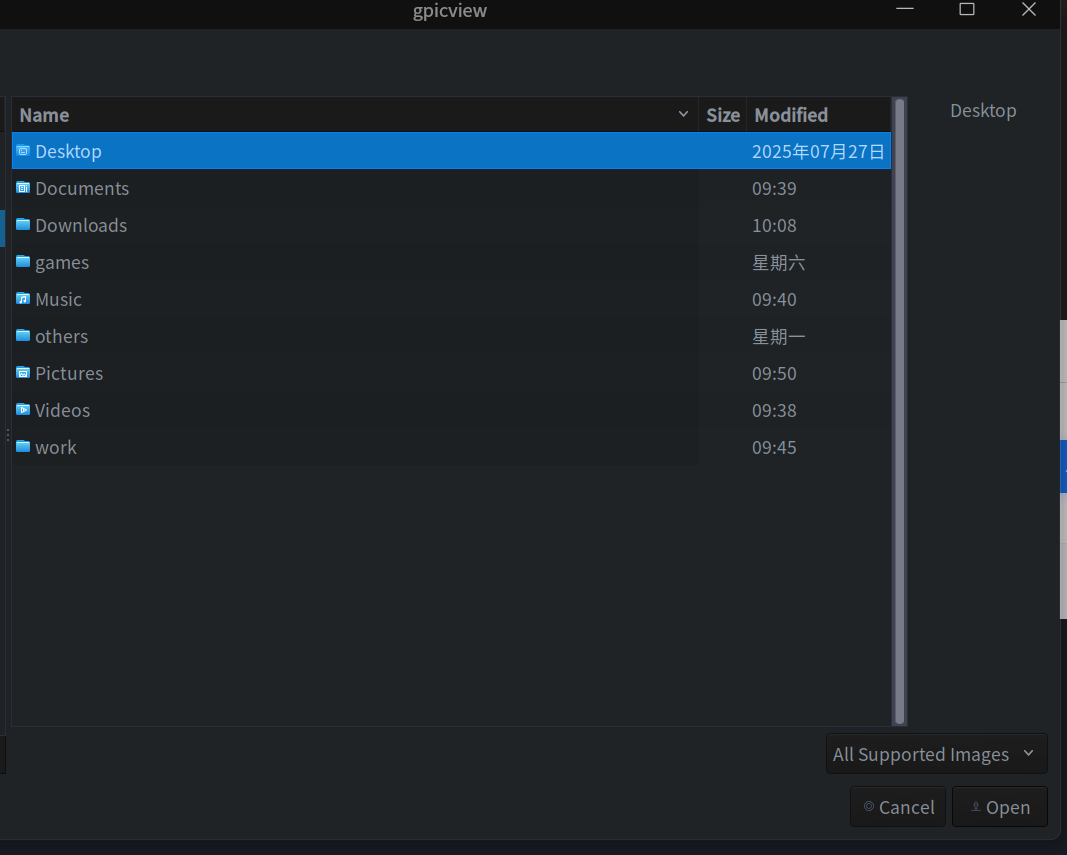The height and width of the screenshot is (855, 1067).
Task: Click the 星期六 modified value
Action: (x=778, y=263)
